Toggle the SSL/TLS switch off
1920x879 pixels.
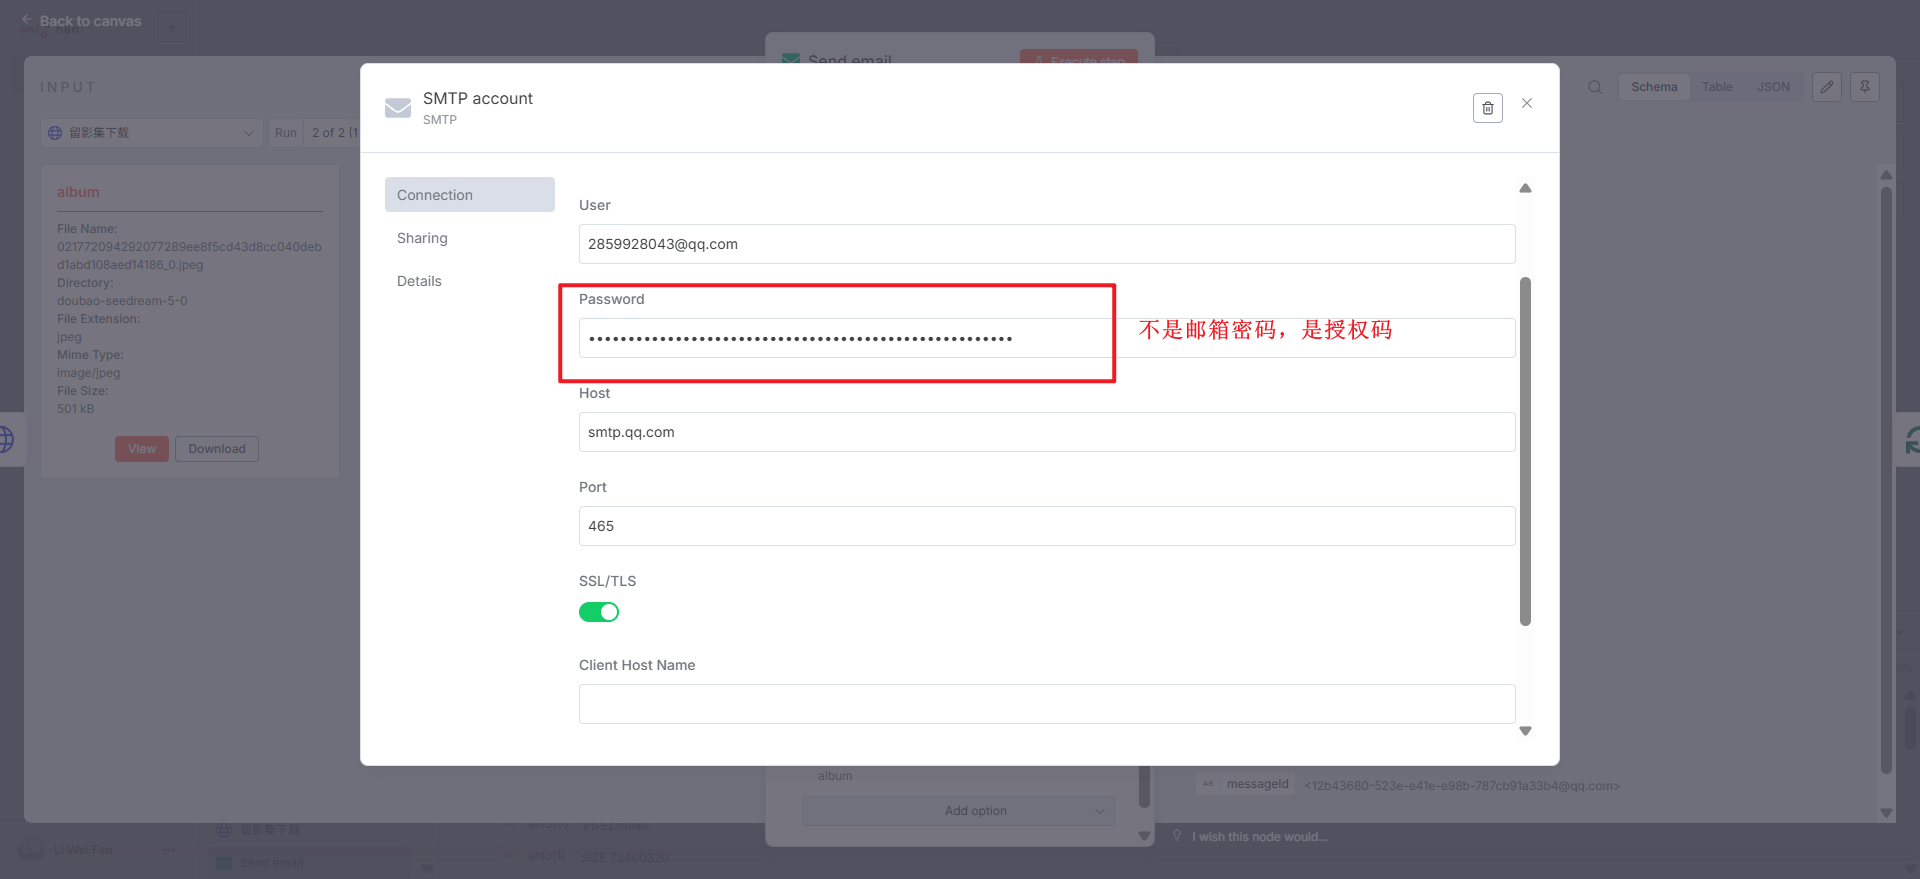click(599, 612)
